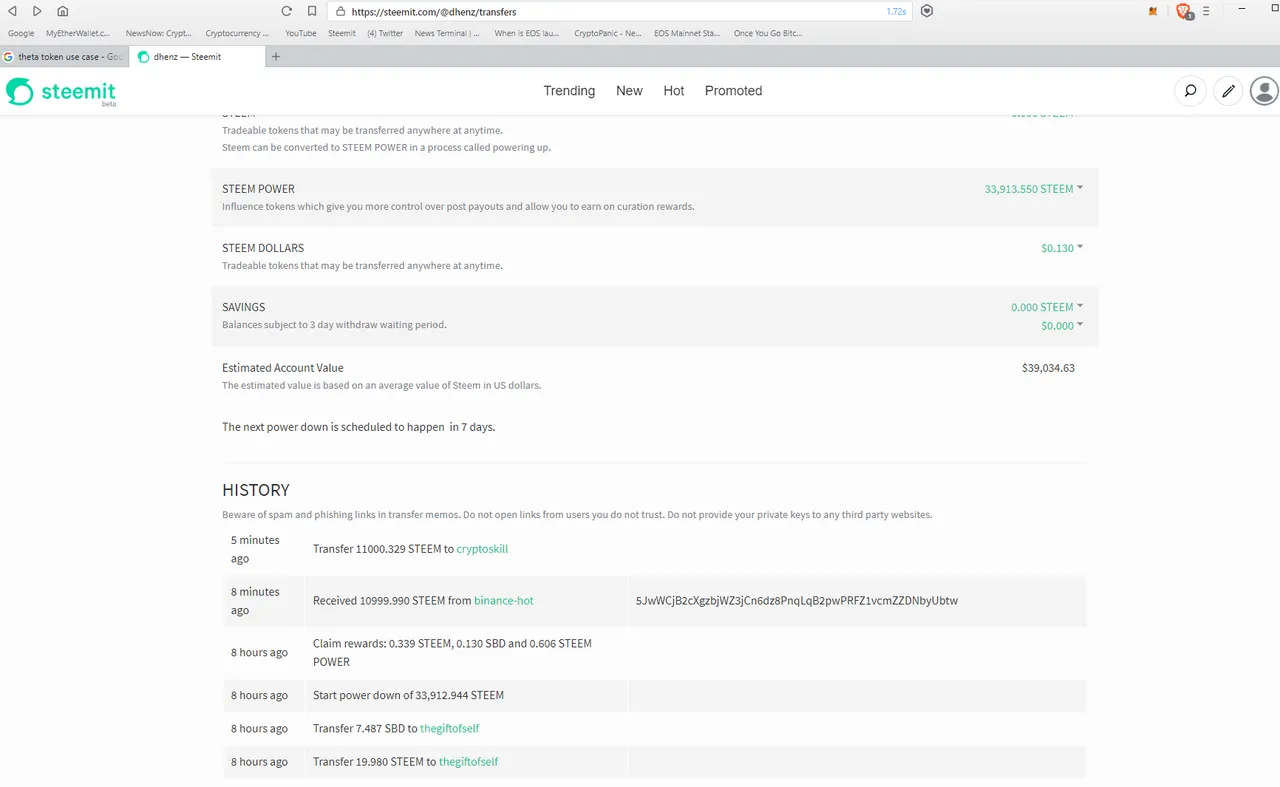The image size is (1280, 787).
Task: Open the browser hamburger menu
Action: pyautogui.click(x=1205, y=11)
